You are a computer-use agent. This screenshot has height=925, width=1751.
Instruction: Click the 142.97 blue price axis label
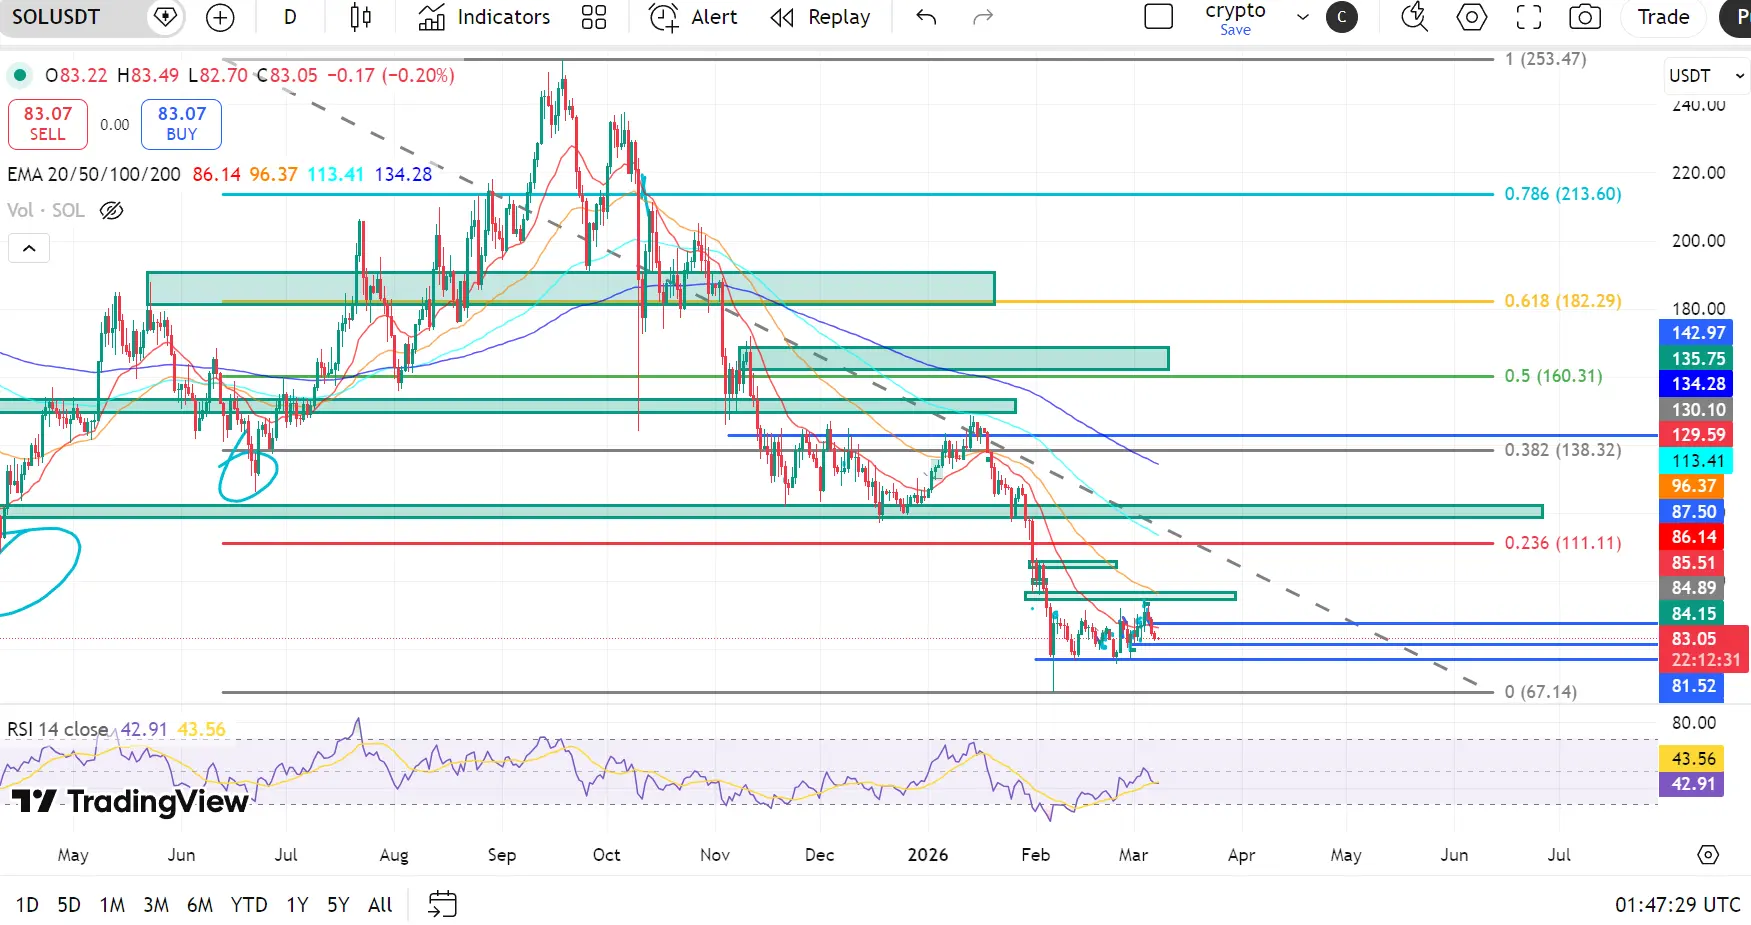pyautogui.click(x=1696, y=333)
